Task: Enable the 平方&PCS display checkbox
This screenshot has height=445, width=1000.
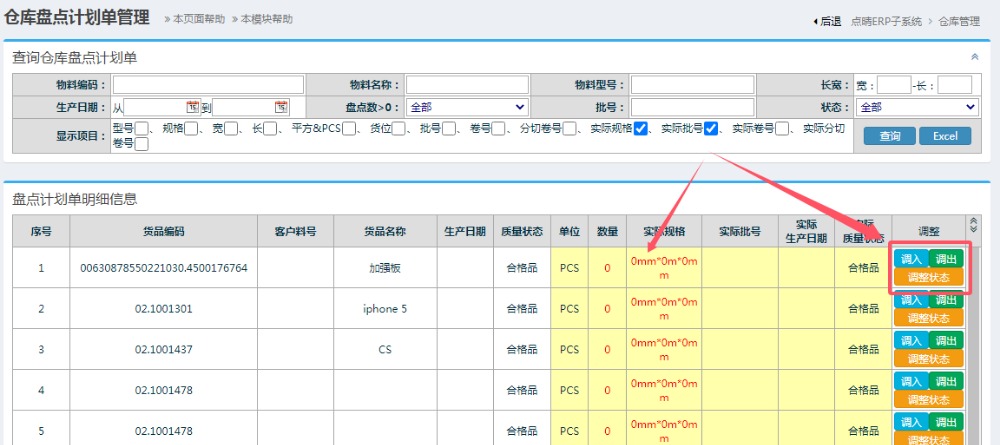Action: click(x=350, y=128)
